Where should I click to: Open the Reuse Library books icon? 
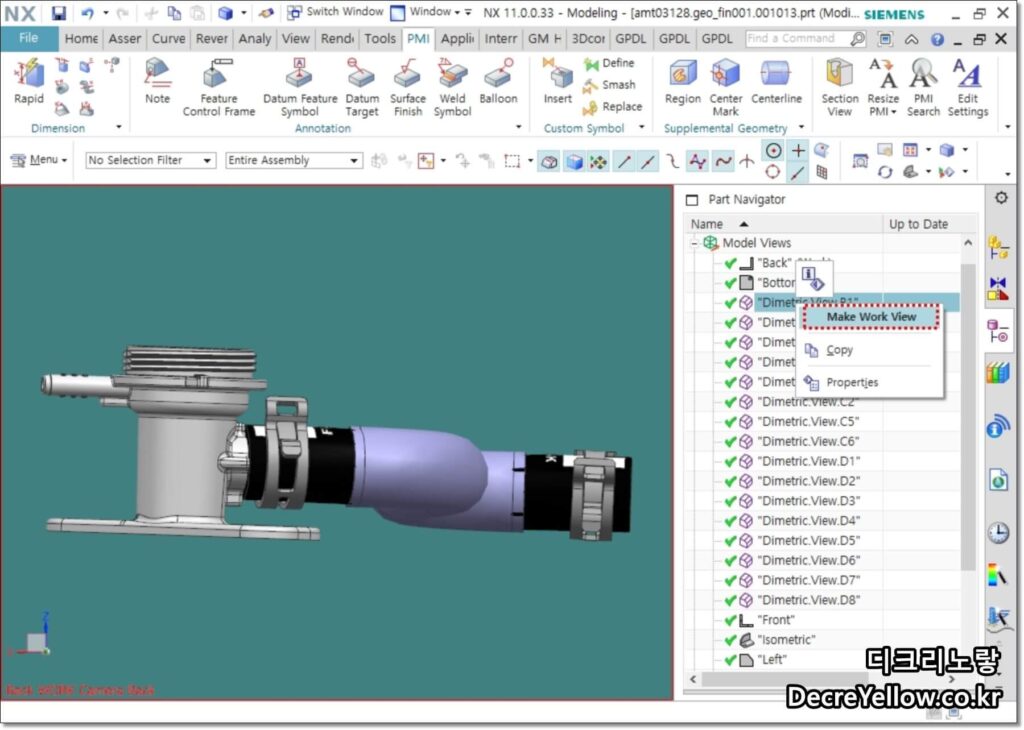coord(998,373)
